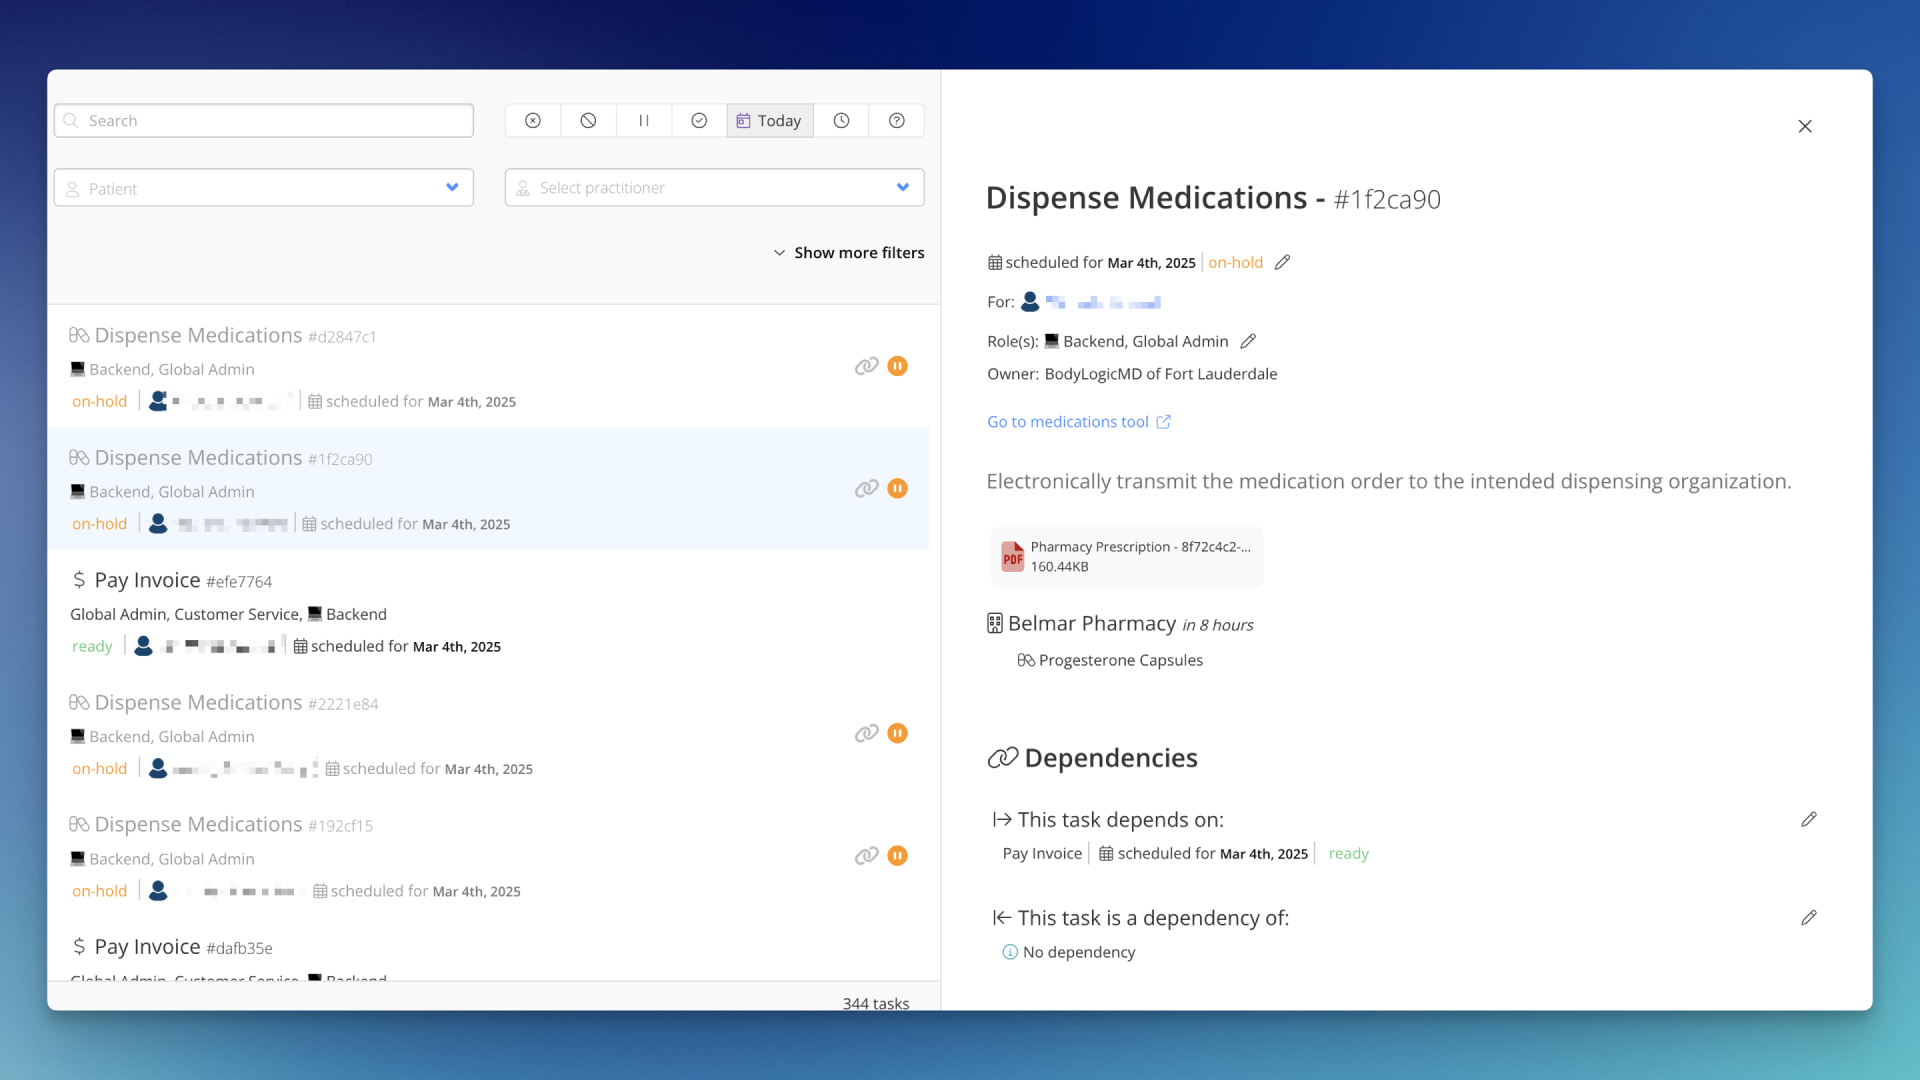Filter tasks by cancelled status

pos(532,120)
